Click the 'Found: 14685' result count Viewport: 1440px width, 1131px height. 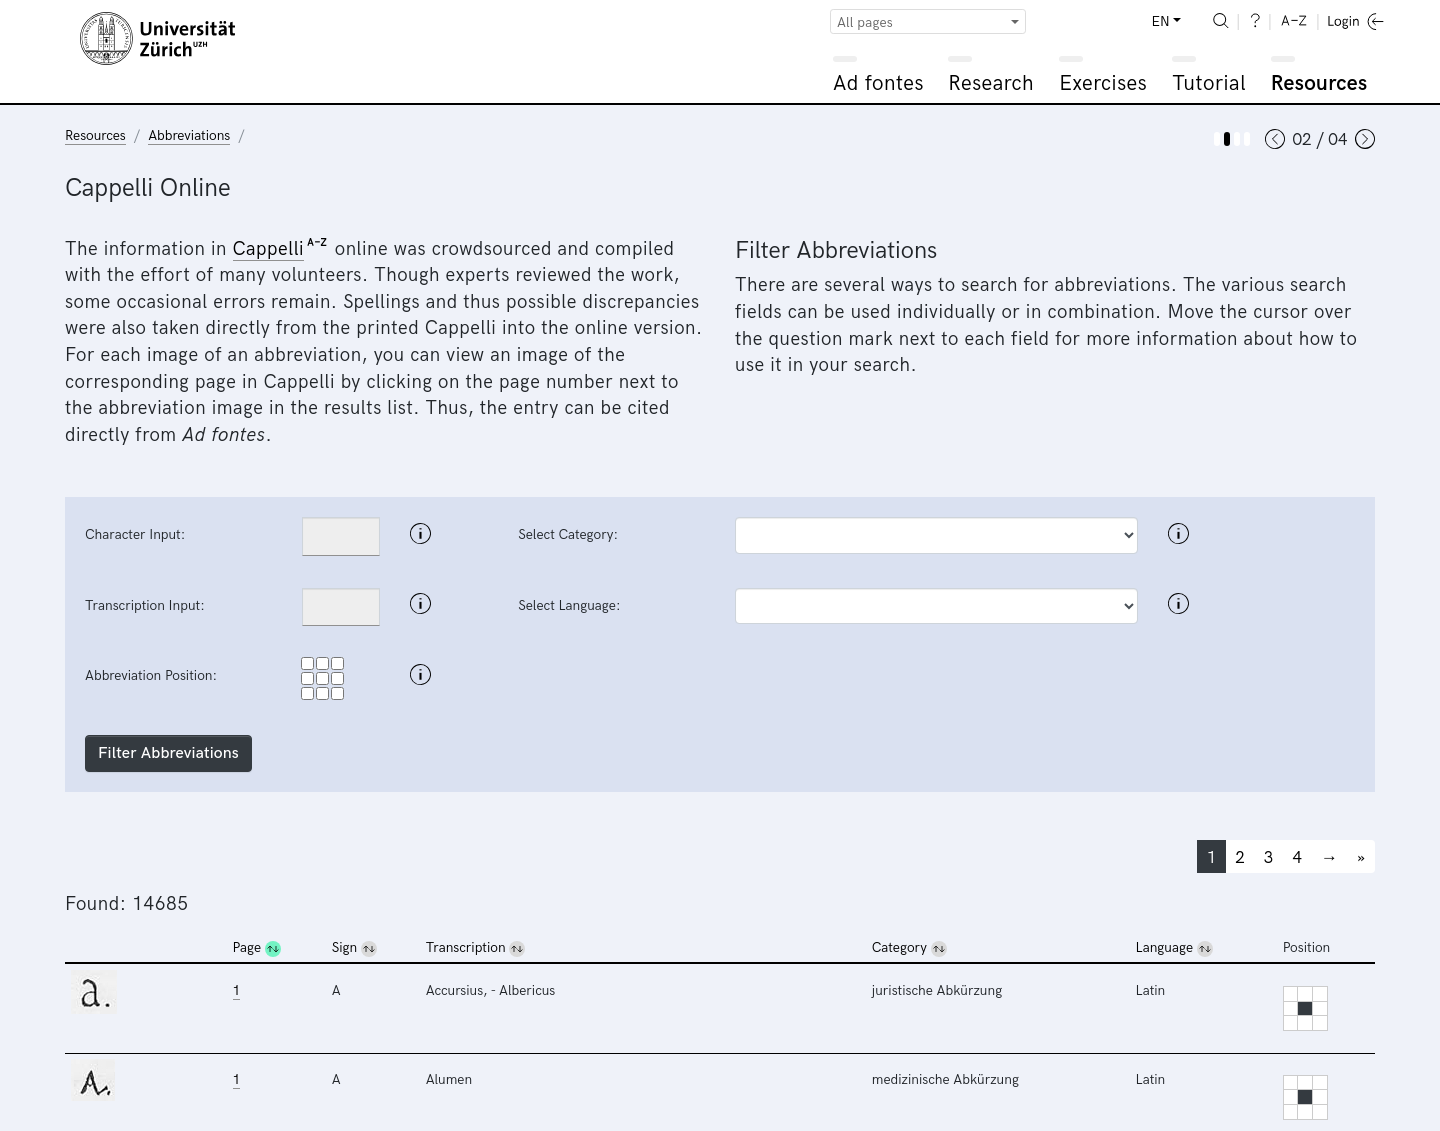tap(126, 904)
